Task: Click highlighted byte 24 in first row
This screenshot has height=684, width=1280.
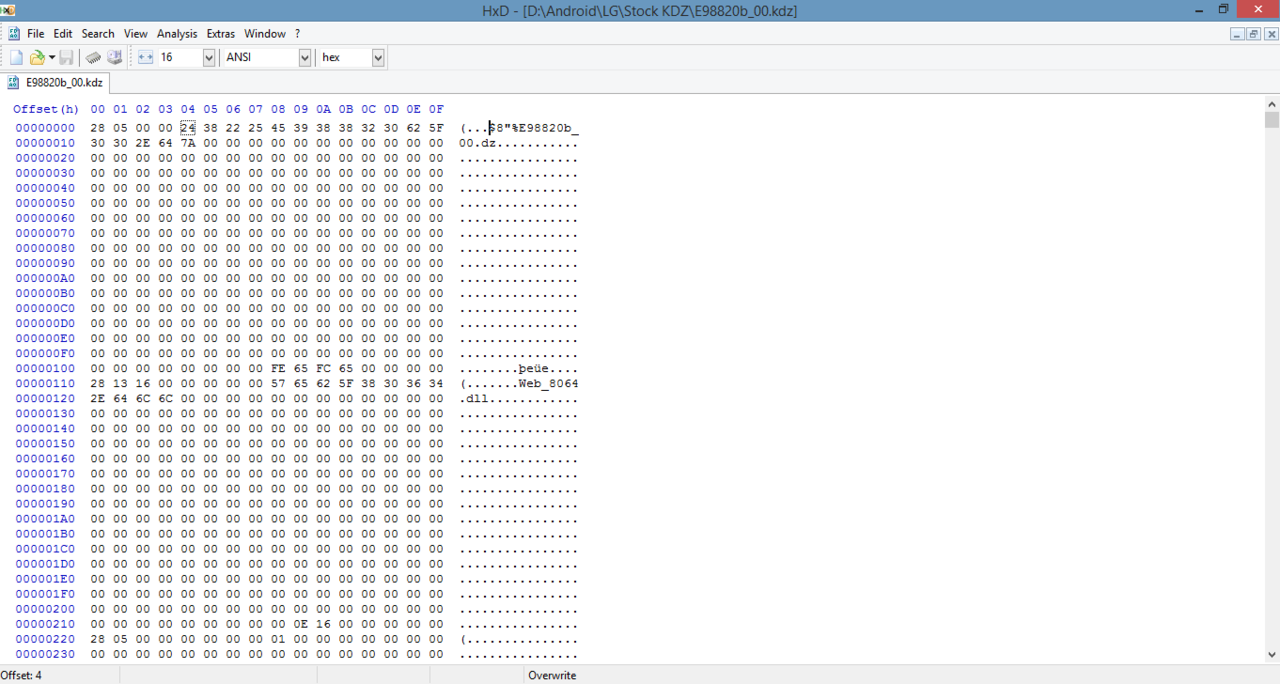Action: [188, 128]
